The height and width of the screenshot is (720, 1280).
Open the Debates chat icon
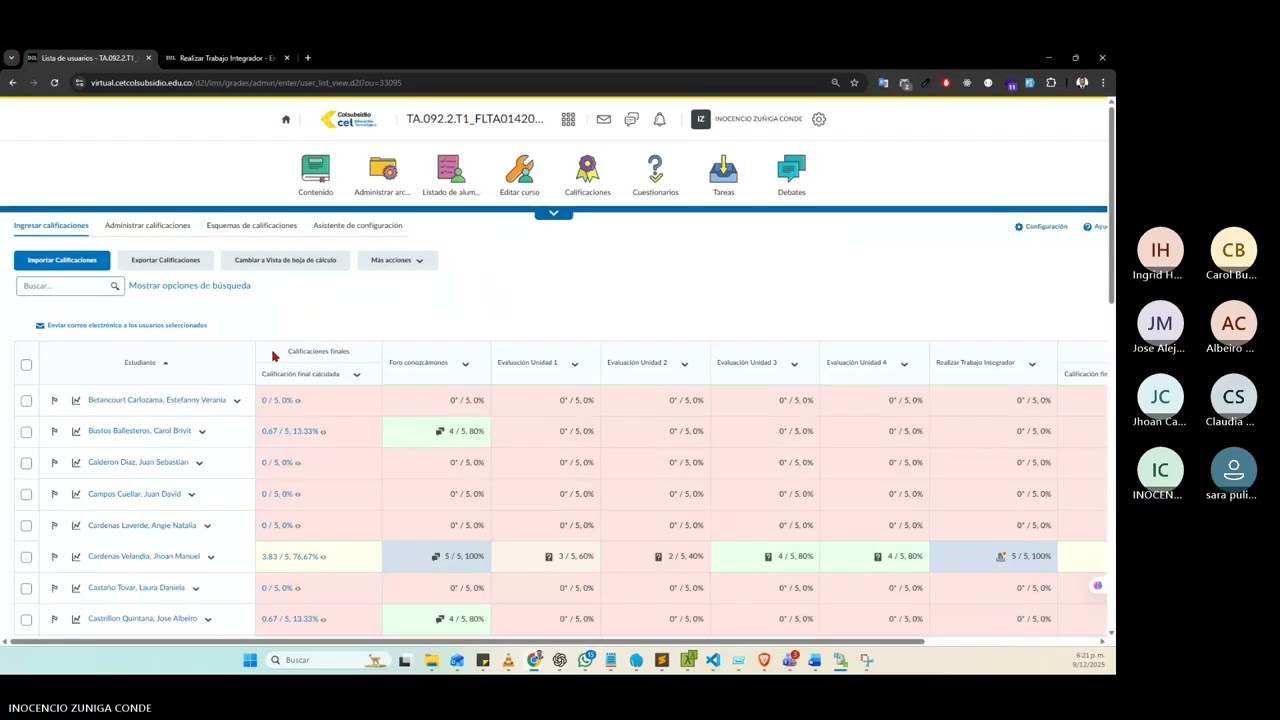tap(791, 168)
